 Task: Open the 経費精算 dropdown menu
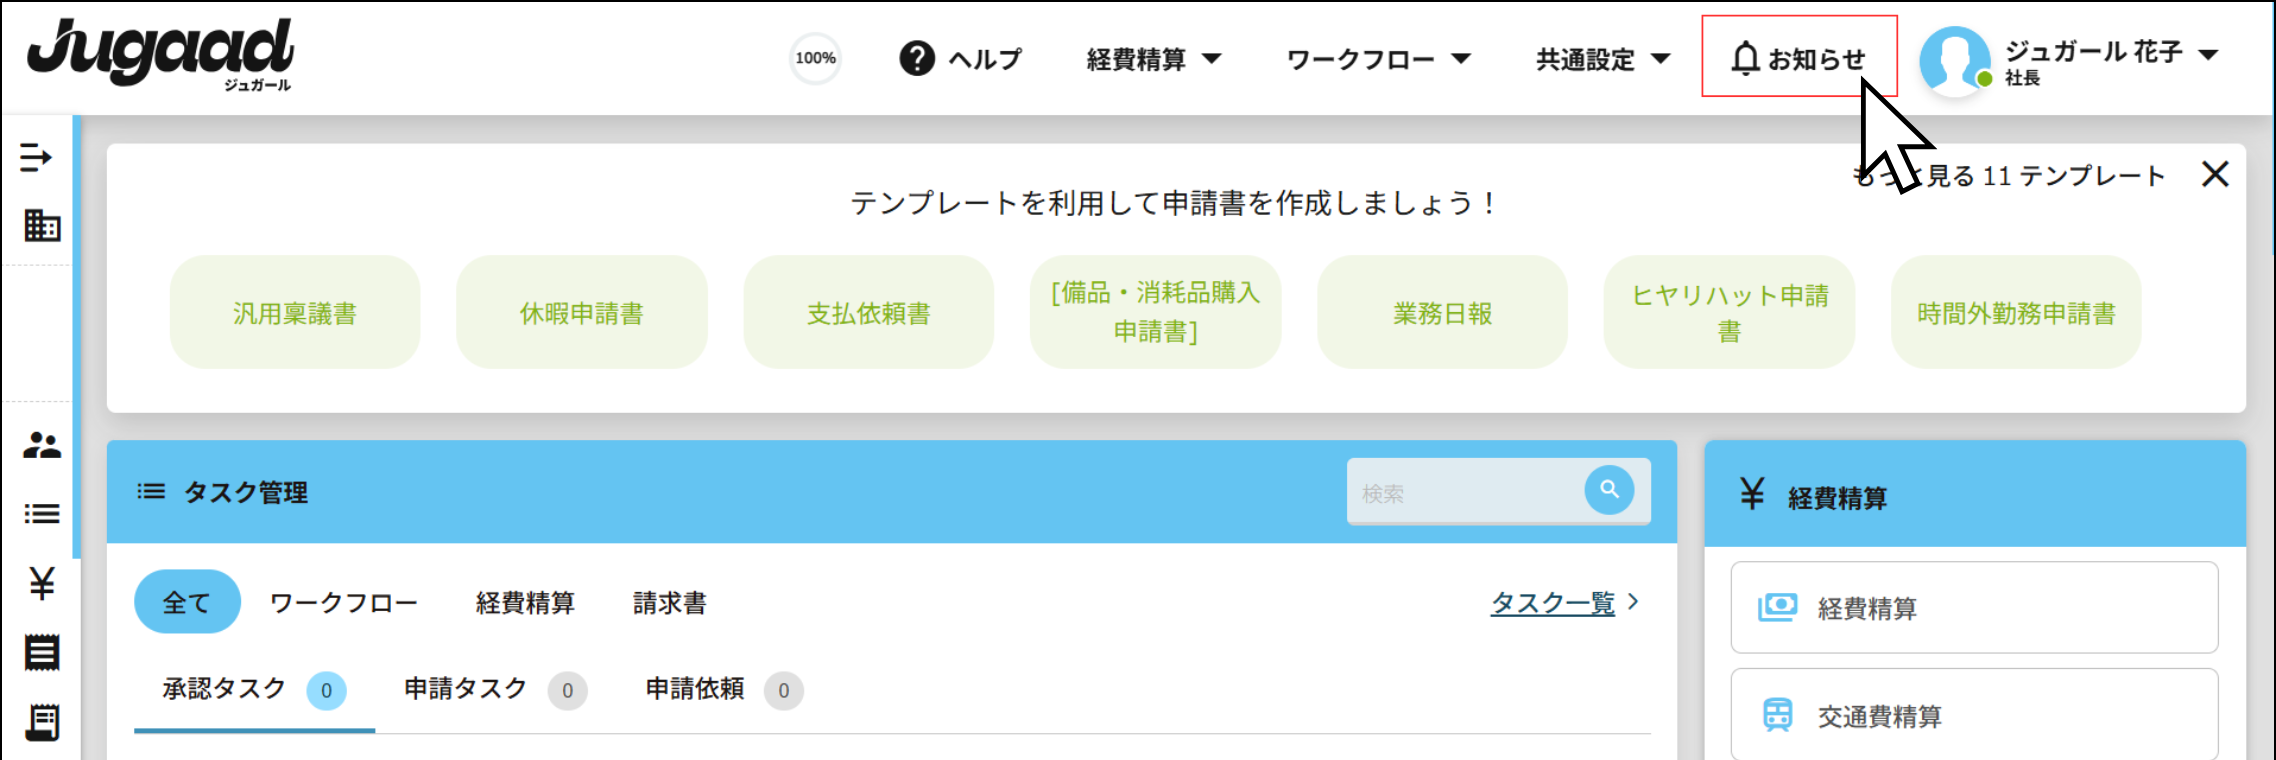(x=1150, y=58)
